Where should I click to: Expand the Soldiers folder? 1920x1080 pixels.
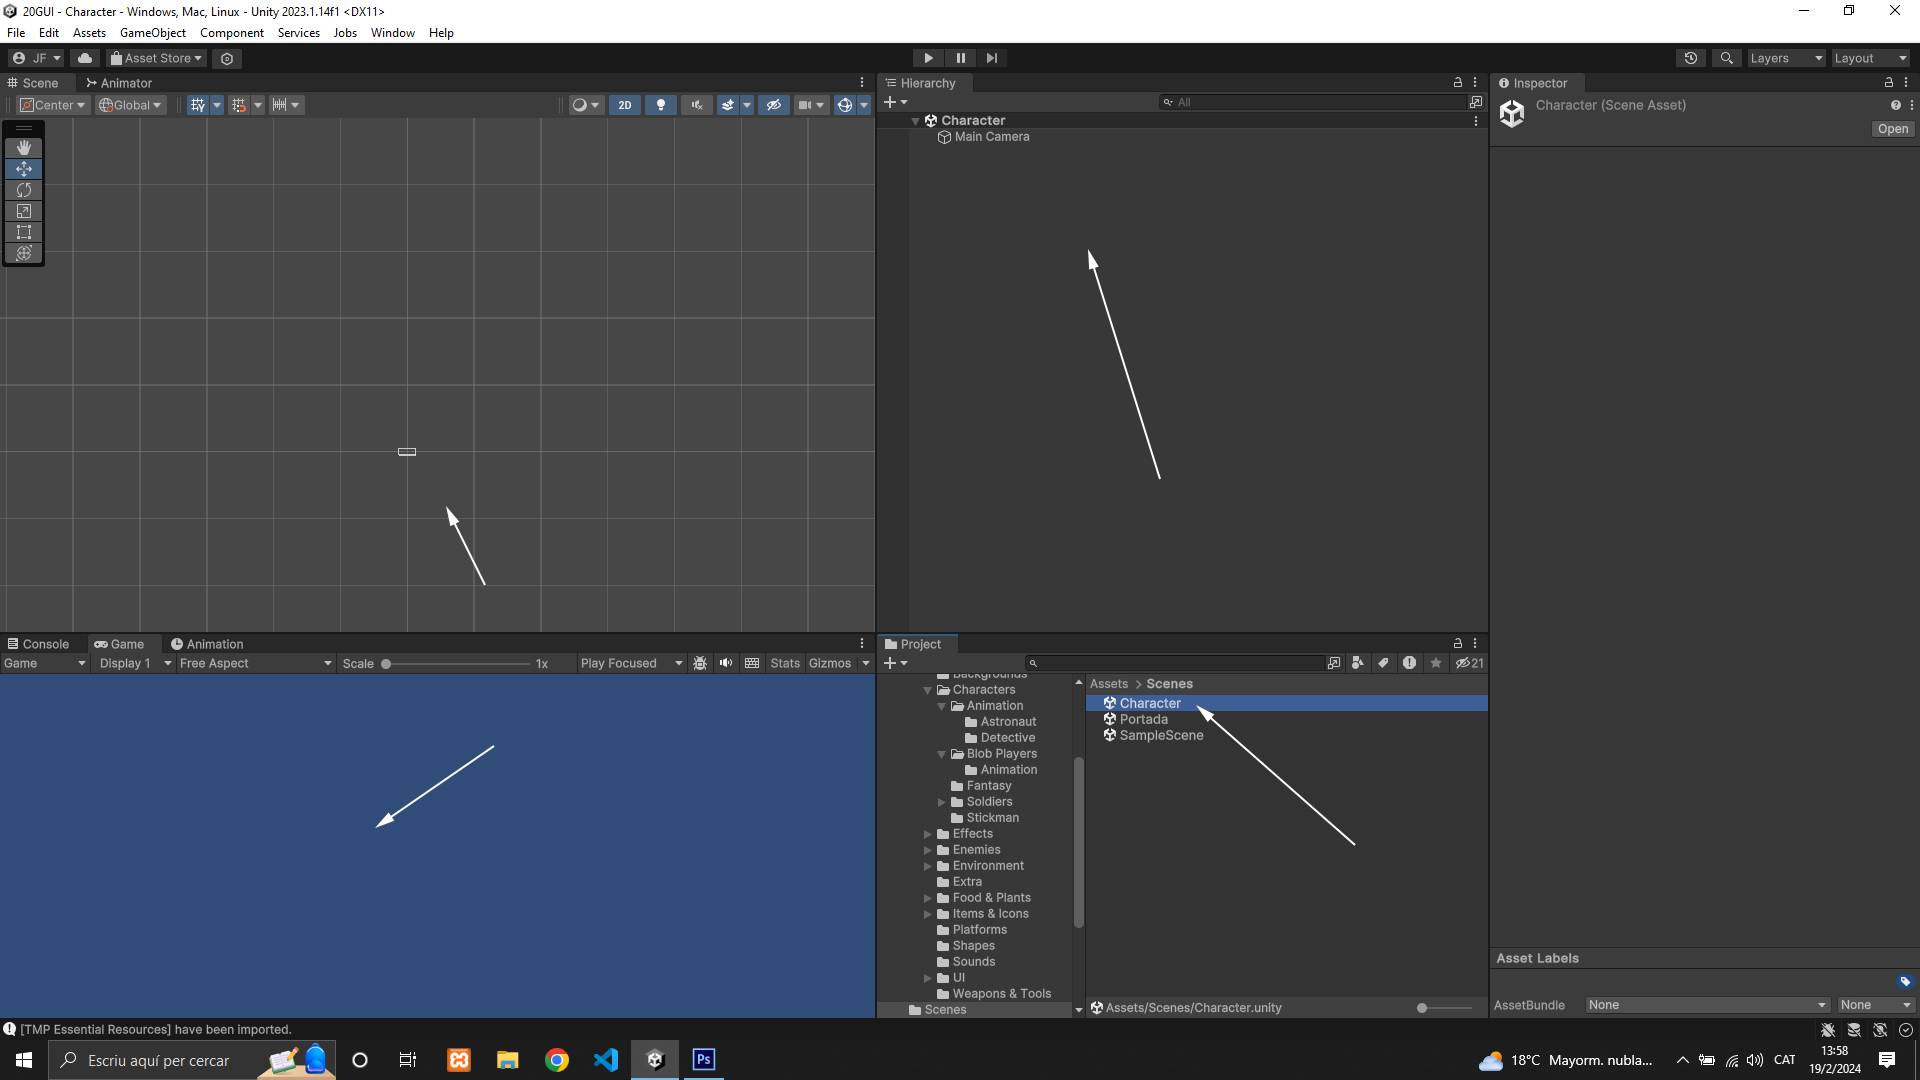point(942,802)
